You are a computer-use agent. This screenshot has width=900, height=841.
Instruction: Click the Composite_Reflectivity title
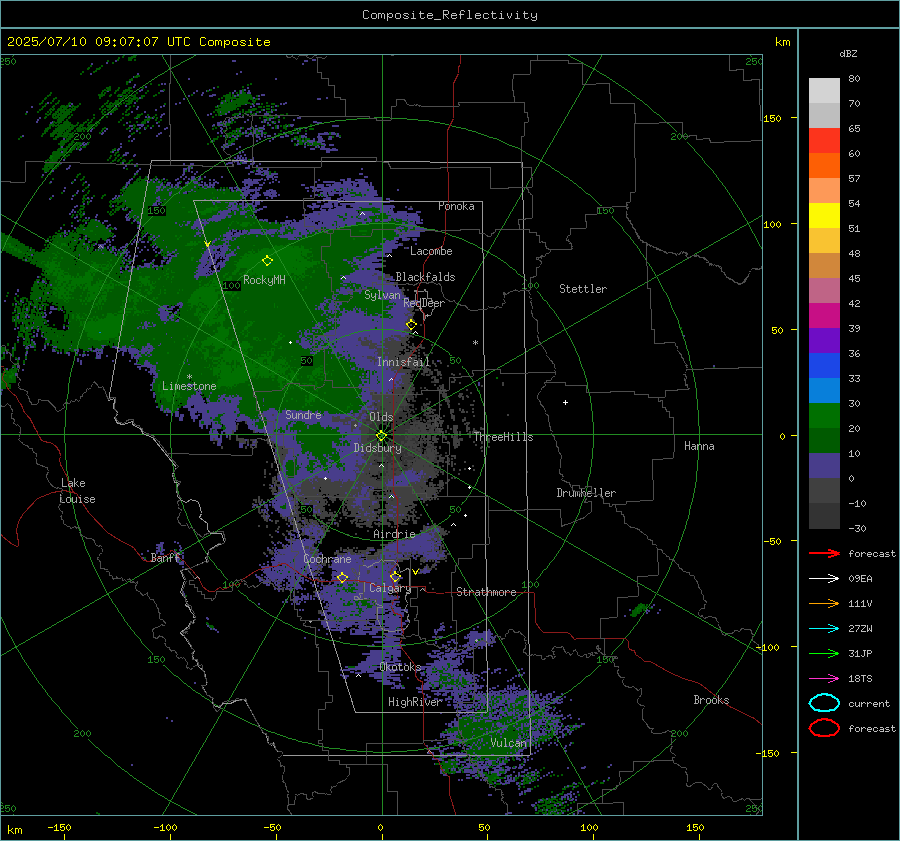click(x=450, y=15)
